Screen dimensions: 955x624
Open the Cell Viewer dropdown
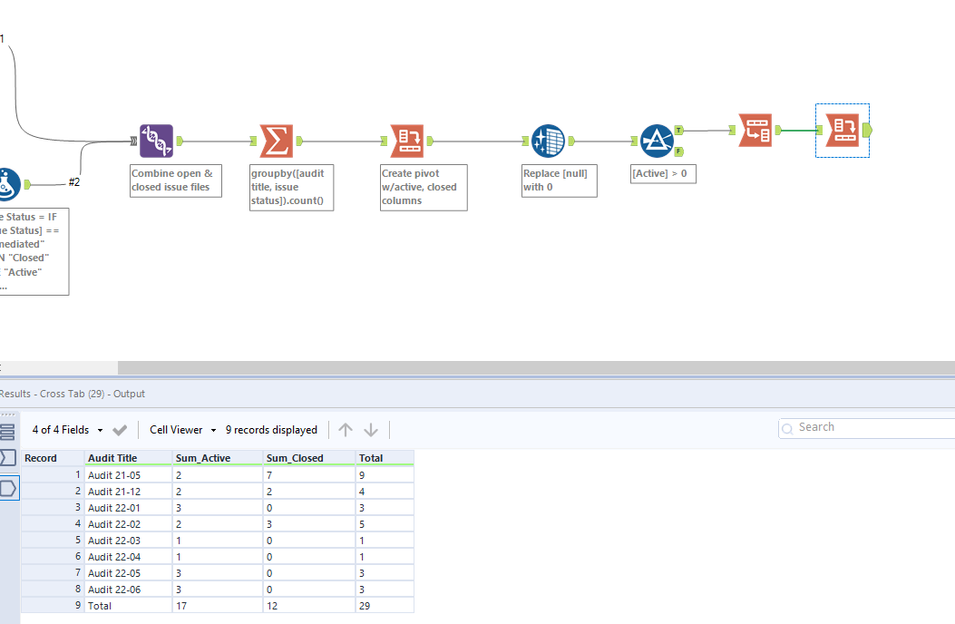pyautogui.click(x=183, y=430)
